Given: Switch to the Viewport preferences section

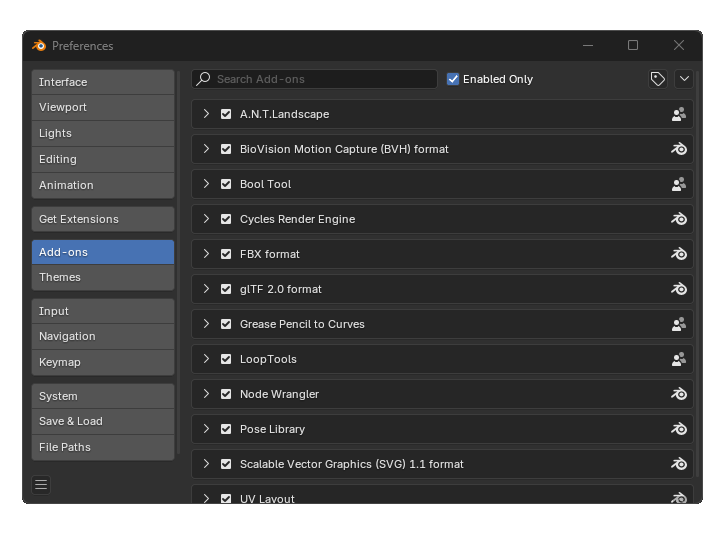Looking at the screenshot, I should [x=103, y=107].
